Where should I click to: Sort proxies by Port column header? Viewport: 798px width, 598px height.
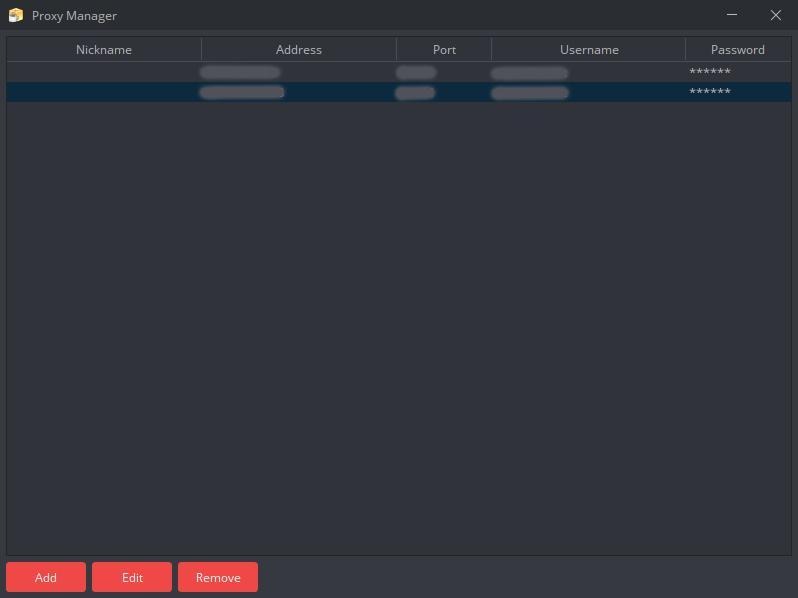click(444, 49)
